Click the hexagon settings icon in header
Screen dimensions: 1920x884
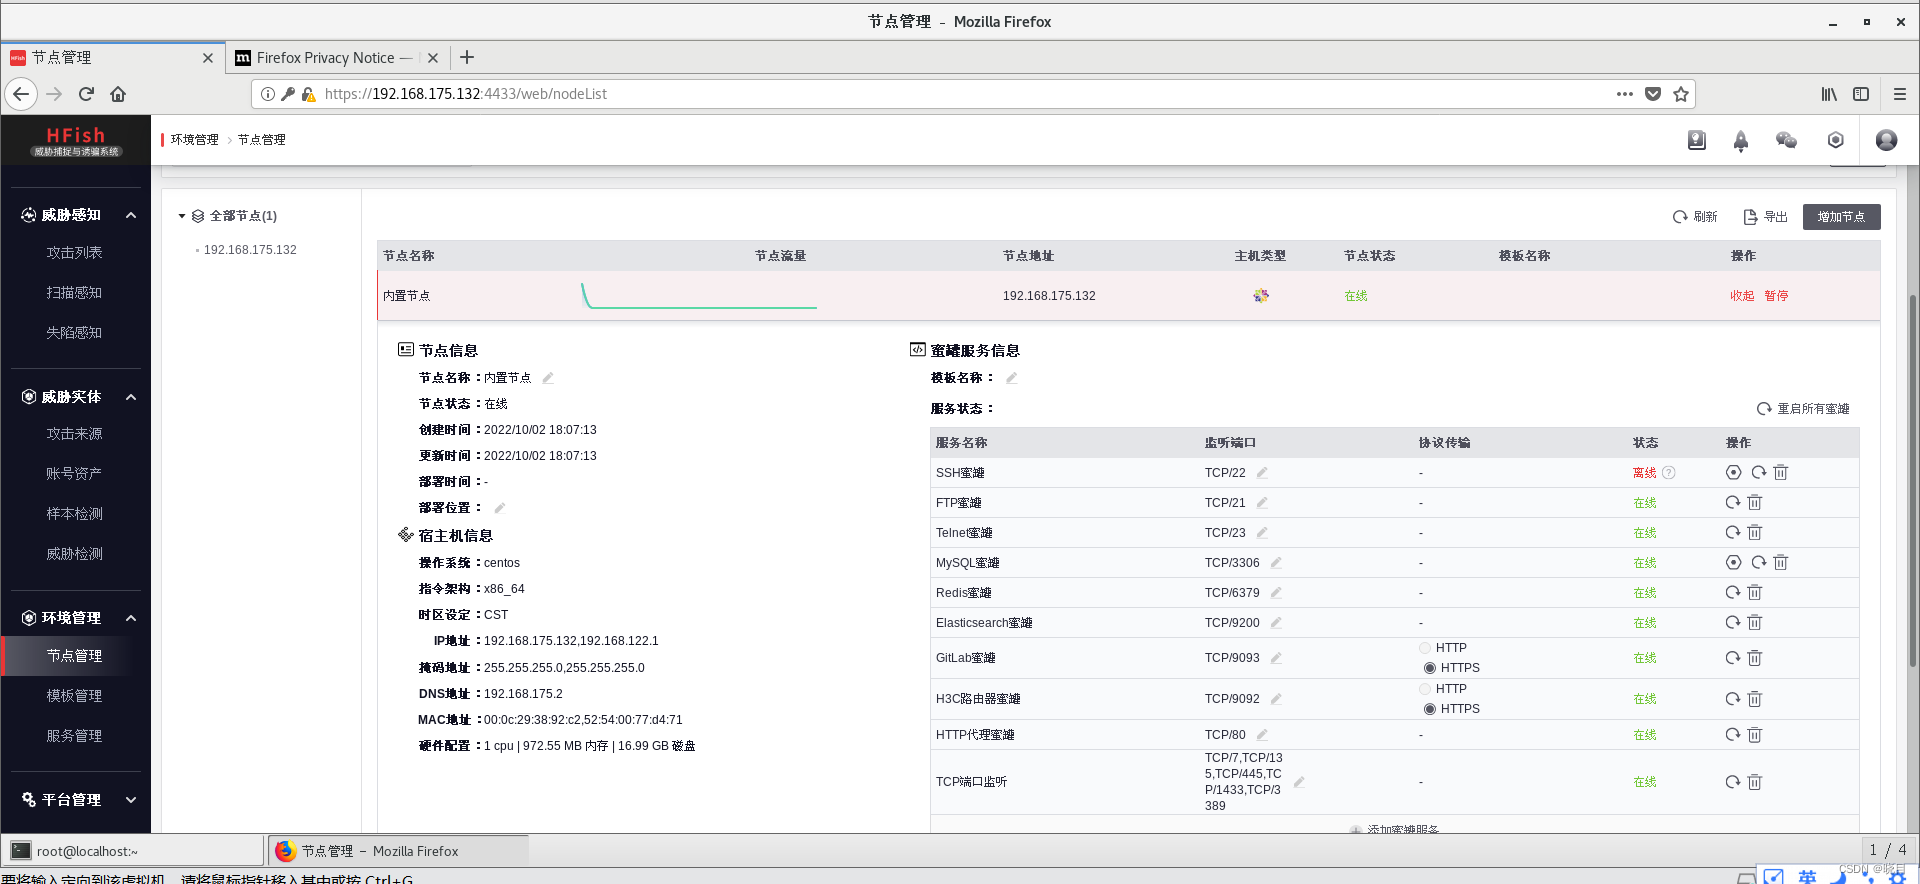click(x=1835, y=140)
